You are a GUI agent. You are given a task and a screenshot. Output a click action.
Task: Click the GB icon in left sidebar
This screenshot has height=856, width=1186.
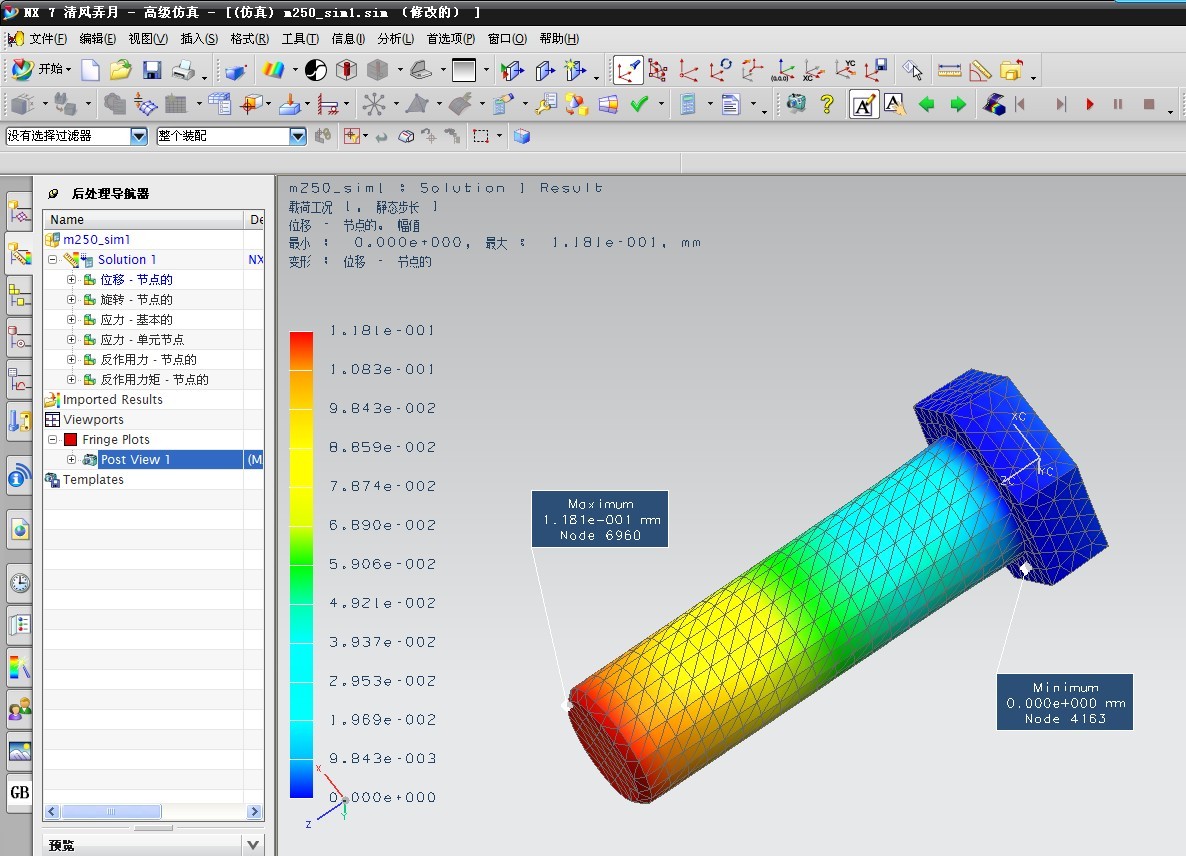coord(20,792)
